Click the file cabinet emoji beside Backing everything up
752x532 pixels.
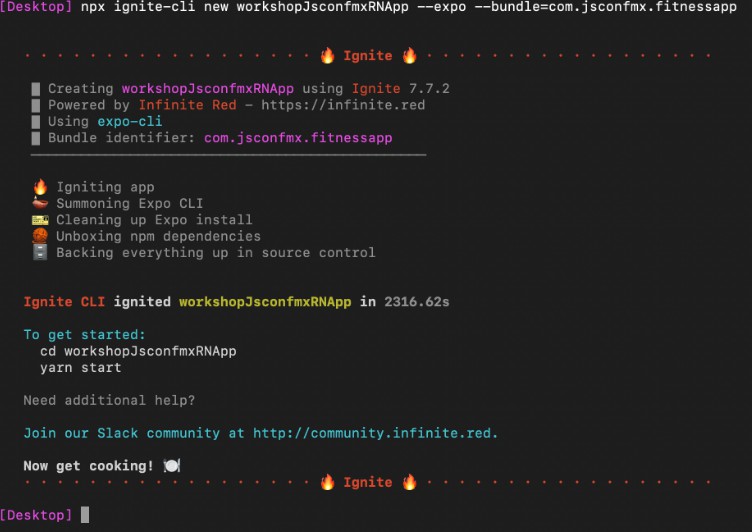pyautogui.click(x=40, y=252)
